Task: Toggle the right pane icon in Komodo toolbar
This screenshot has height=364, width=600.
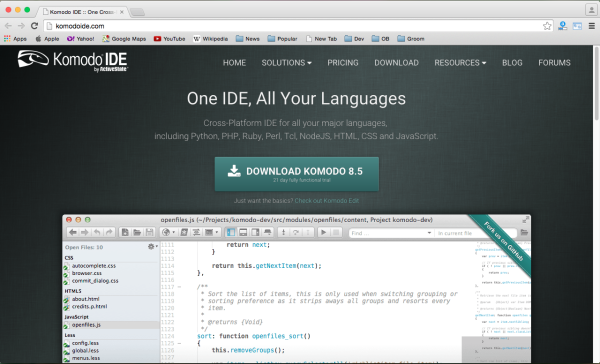Action: click(x=255, y=232)
